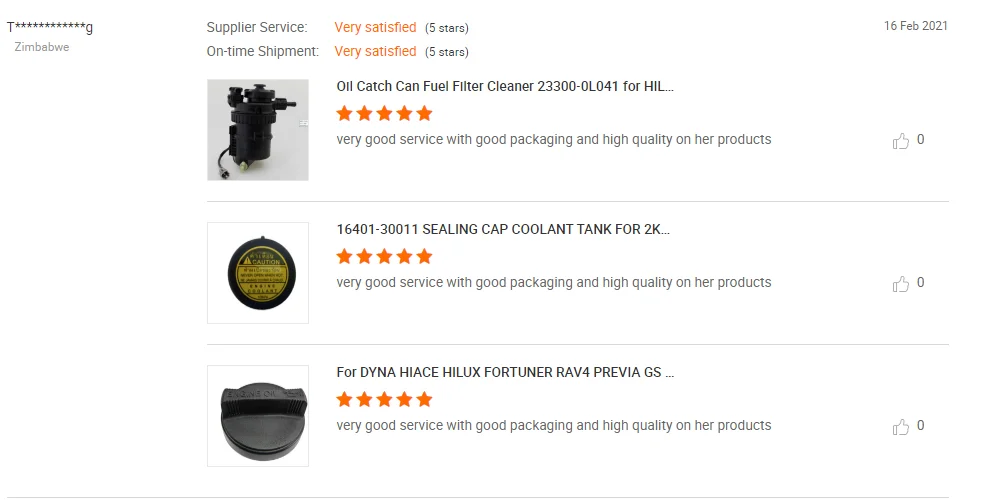The width and height of the screenshot is (992, 503).
Task: Like the DYNA HIACE HILUX oil cap review
Action: 900,426
